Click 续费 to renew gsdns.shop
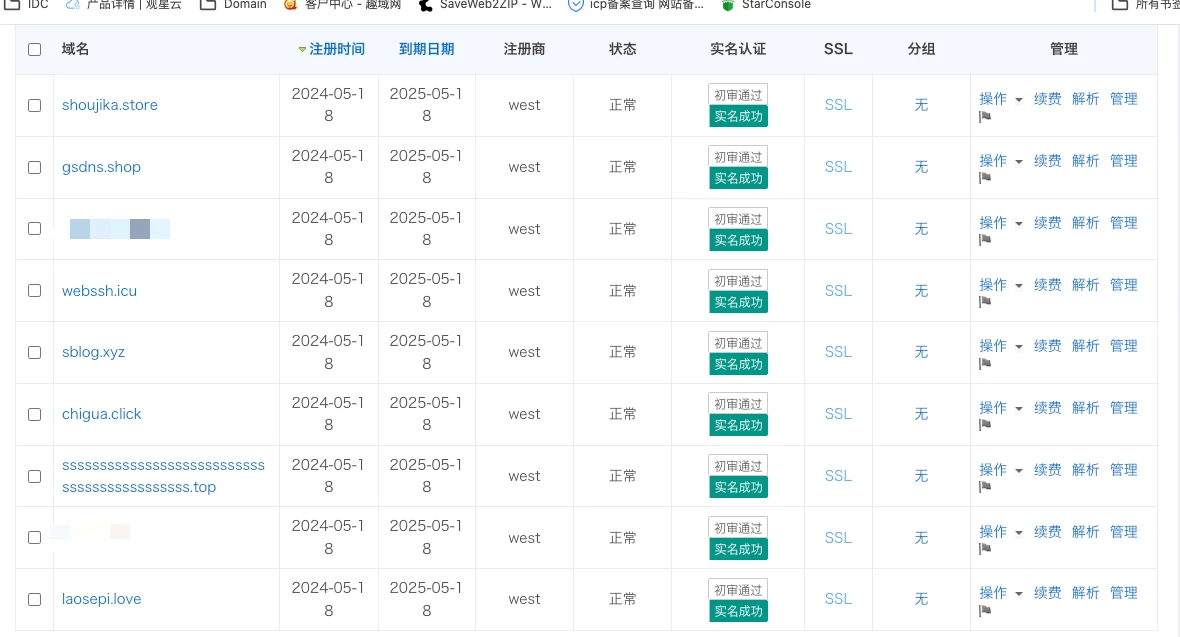The image size is (1180, 637). point(1047,161)
